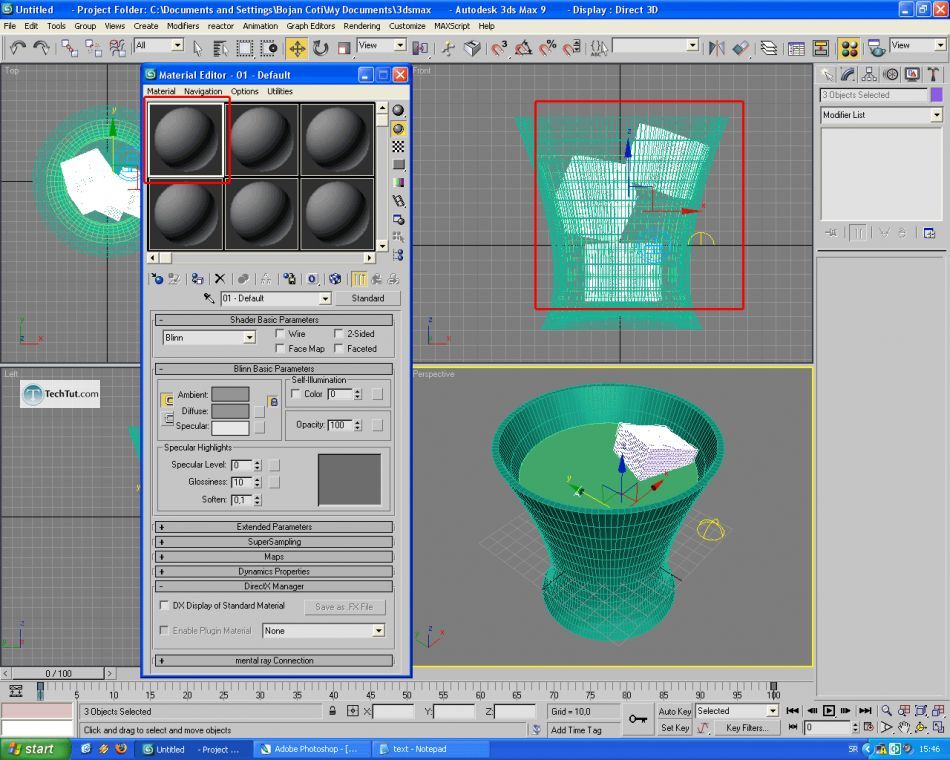Toggle selection lock padlock in status bar
Viewport: 950px width, 760px height.
[333, 711]
